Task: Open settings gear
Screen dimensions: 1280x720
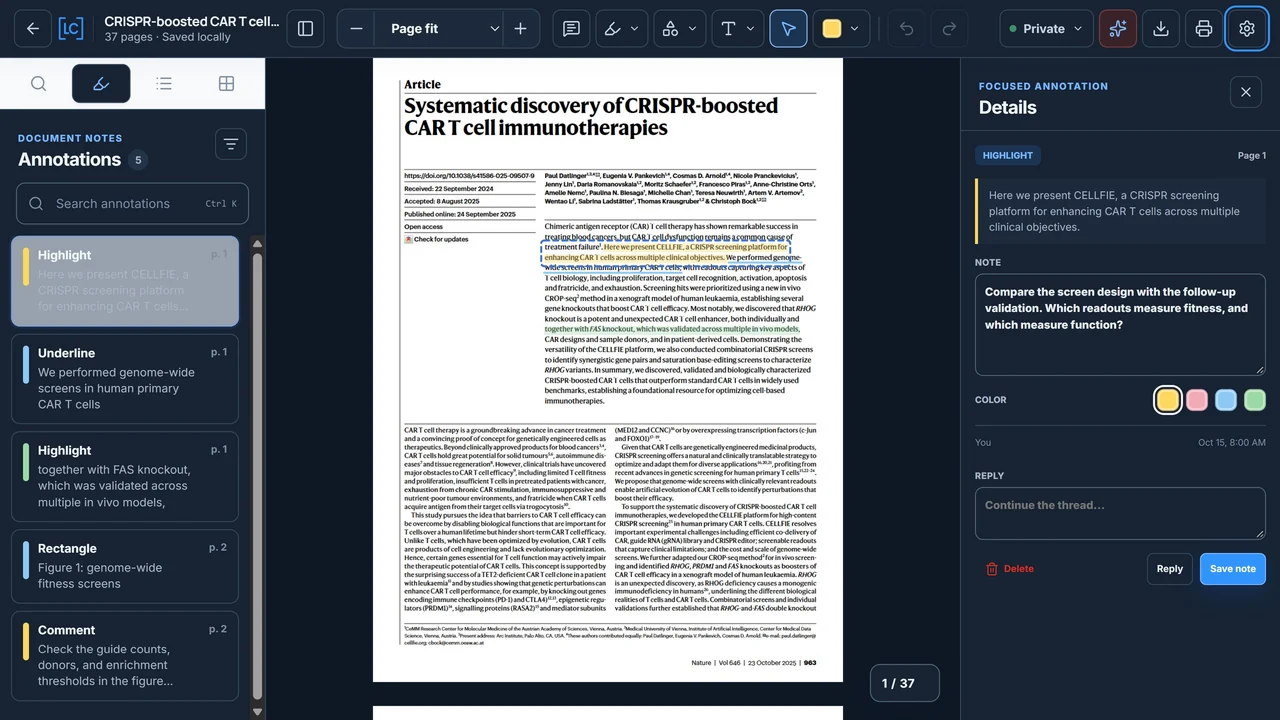Action: coord(1247,29)
